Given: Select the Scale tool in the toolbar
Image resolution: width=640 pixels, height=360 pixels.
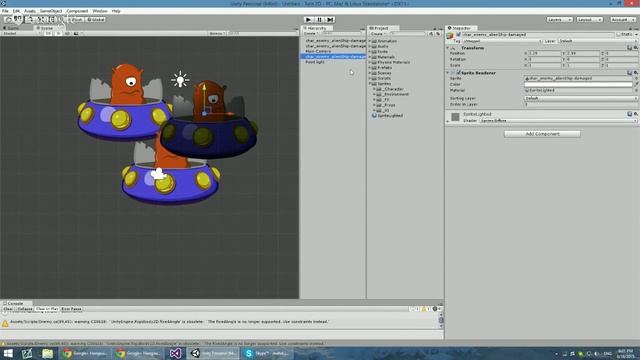Looking at the screenshot, I should pos(40,20).
